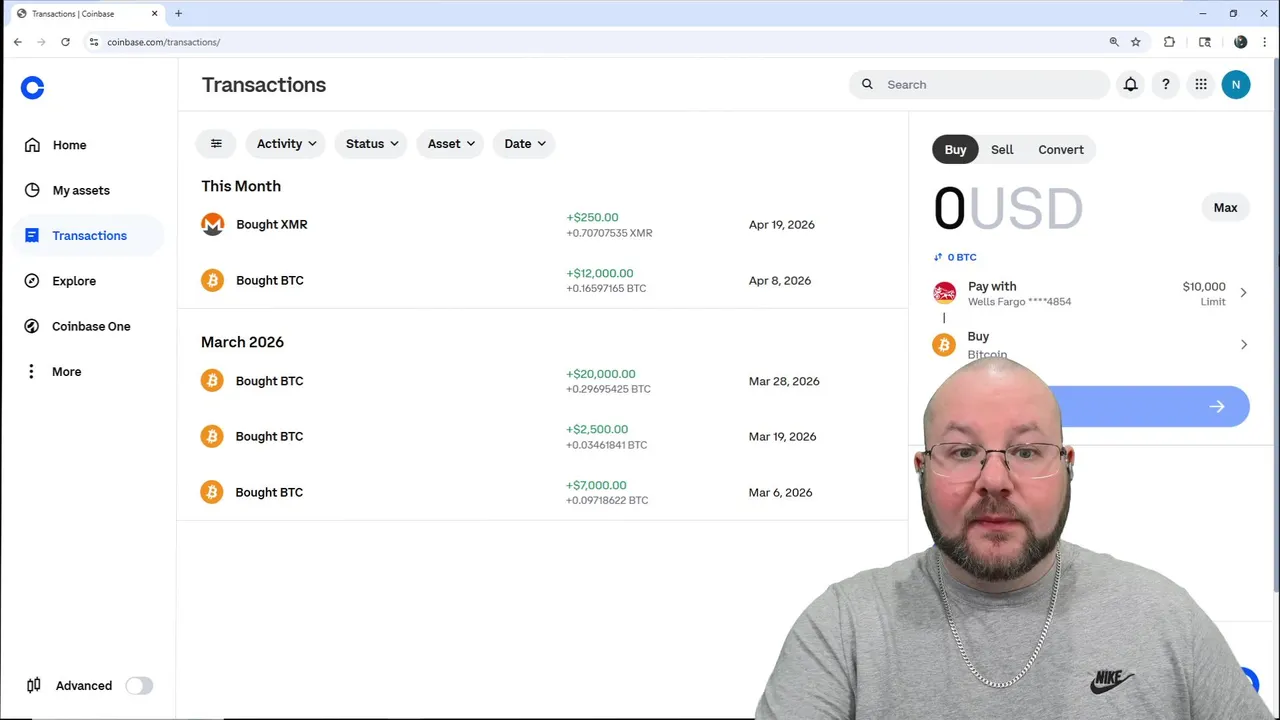Click Bitcoin icon for Mar 19 purchase
Image resolution: width=1280 pixels, height=720 pixels.
(x=212, y=436)
